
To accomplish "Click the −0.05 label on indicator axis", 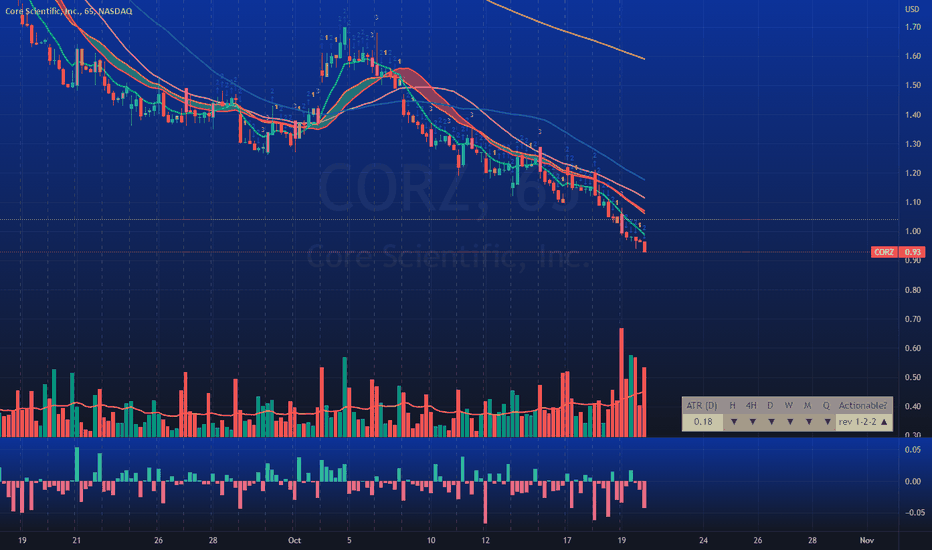I will (914, 513).
